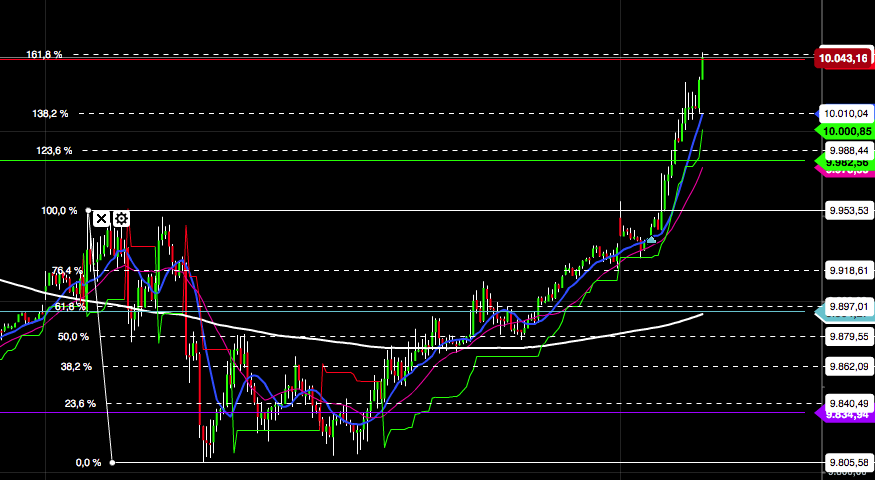This screenshot has height=480, width=875.
Task: Click the 9.862,09 price label
Action: click(848, 366)
